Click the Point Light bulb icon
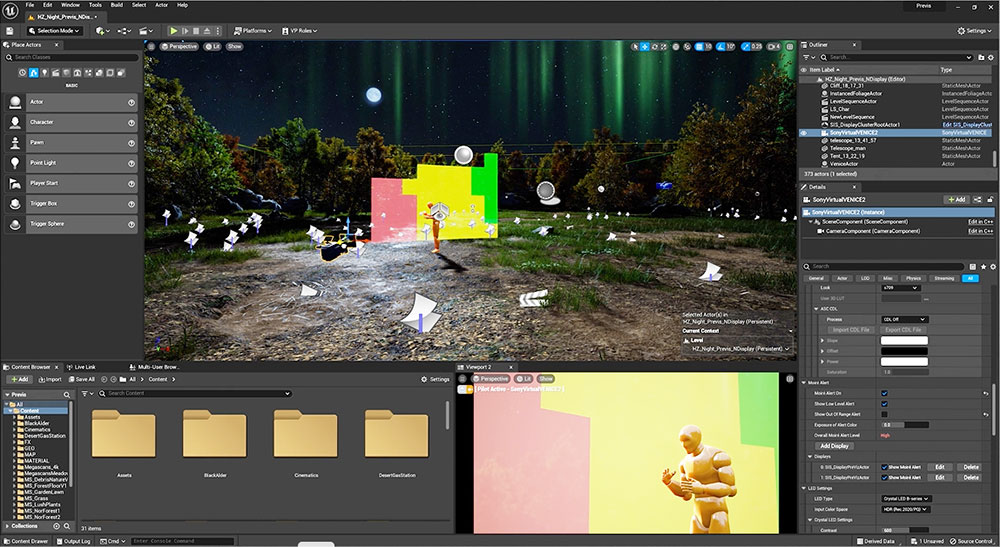1000x547 pixels. click(x=15, y=163)
